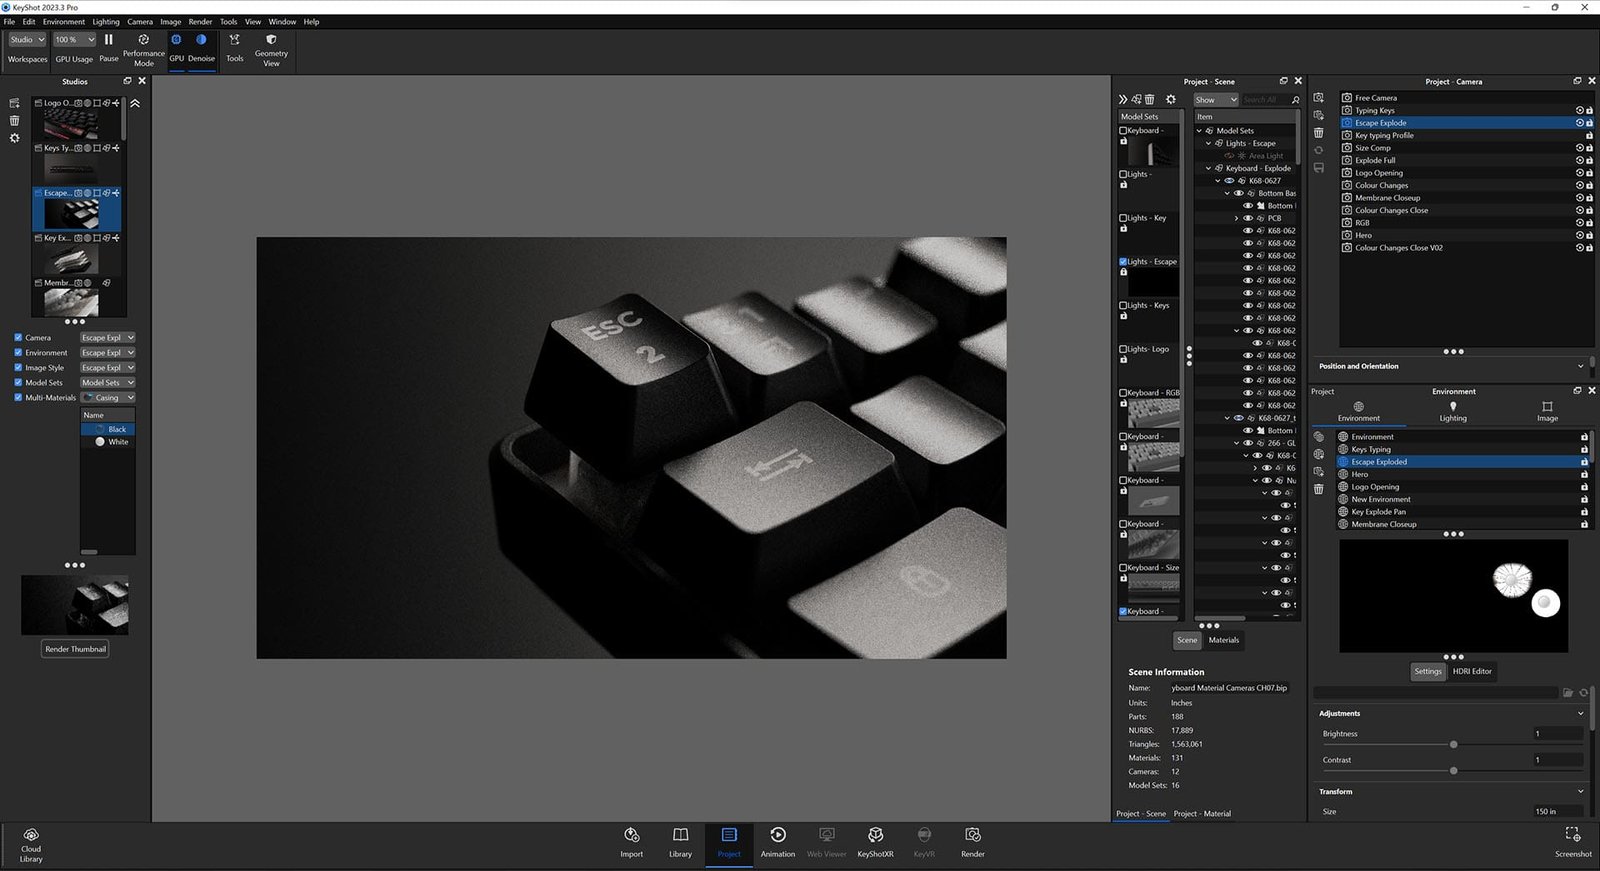This screenshot has height=871, width=1600.
Task: Open the Studio workspace dropdown
Action: click(x=28, y=40)
